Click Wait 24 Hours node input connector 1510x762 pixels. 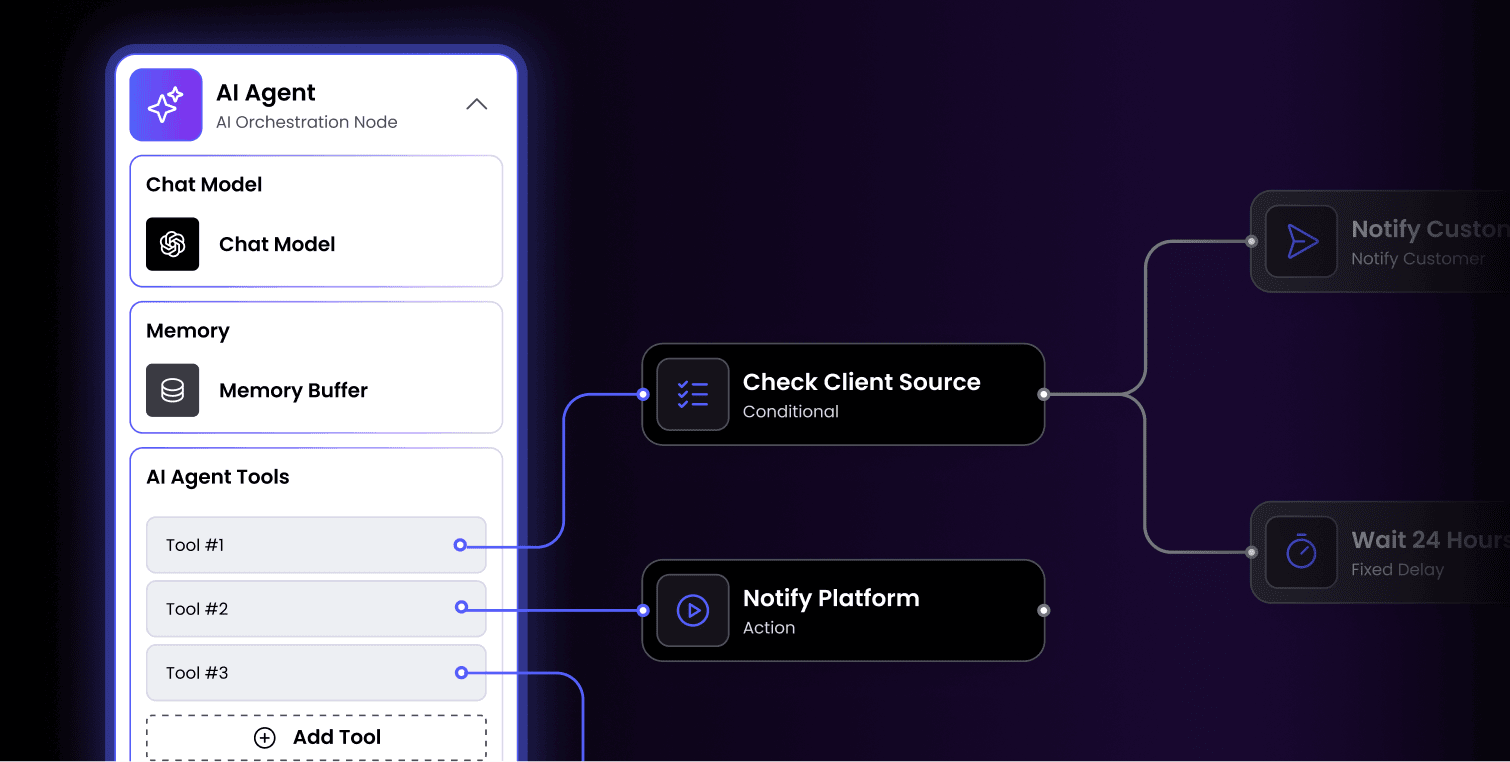point(1251,552)
